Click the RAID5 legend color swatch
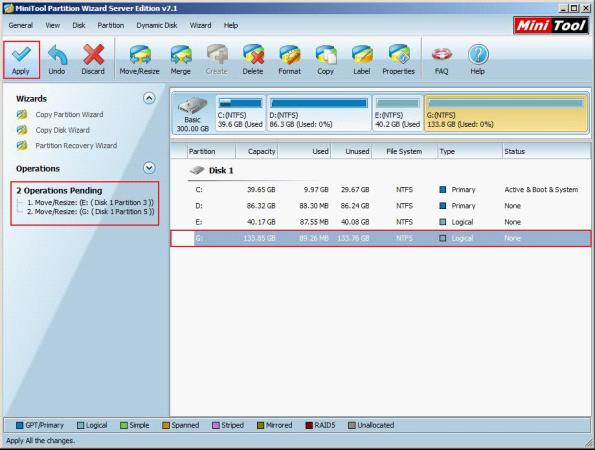 tap(309, 425)
